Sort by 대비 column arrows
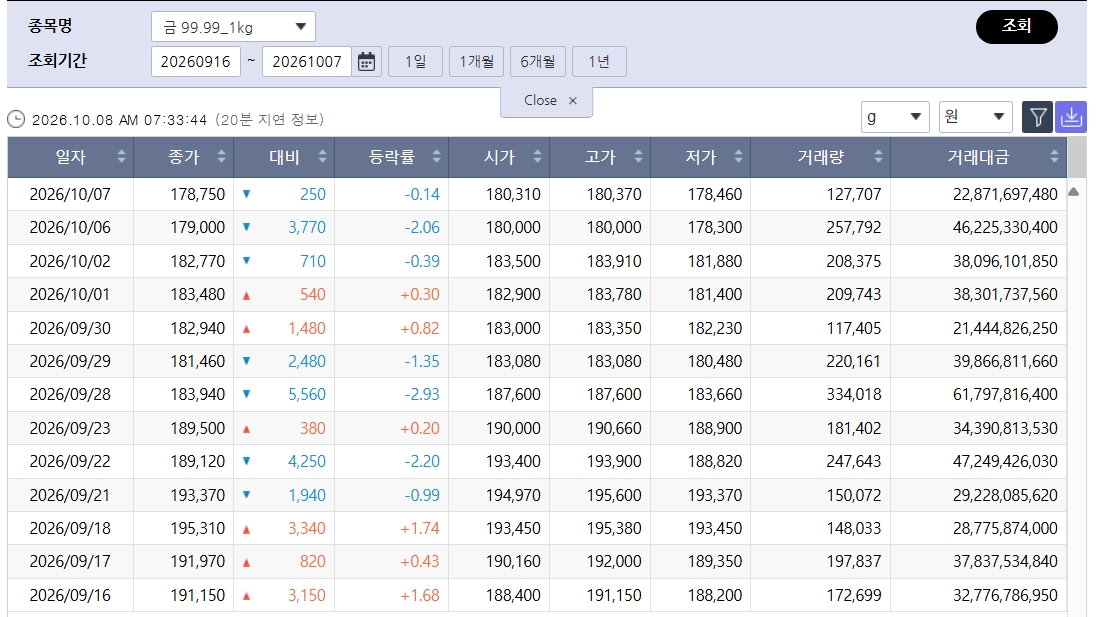This screenshot has height=617, width=1101. coord(322,157)
